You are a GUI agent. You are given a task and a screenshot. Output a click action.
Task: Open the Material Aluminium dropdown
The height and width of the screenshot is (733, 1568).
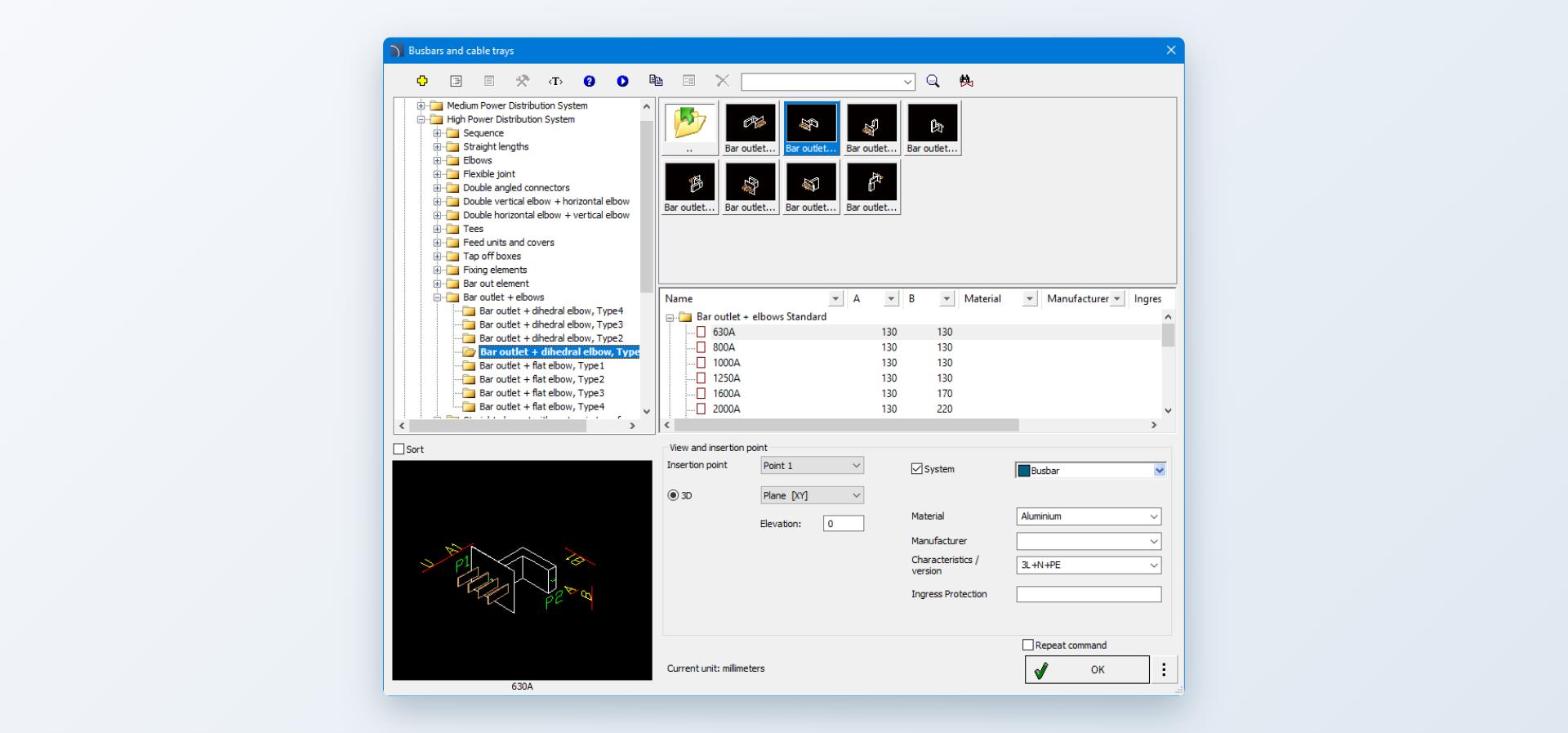pyautogui.click(x=1089, y=516)
